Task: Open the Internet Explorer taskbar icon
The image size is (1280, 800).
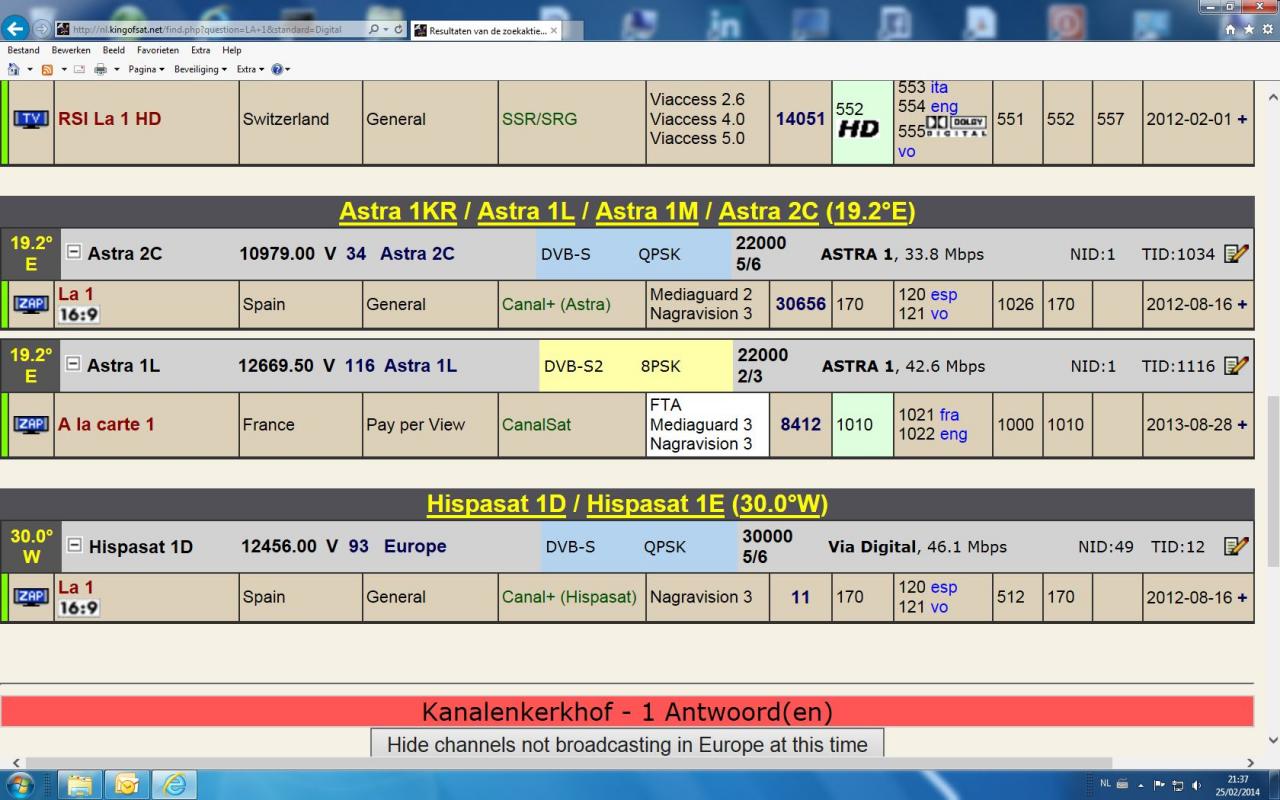Action: click(x=175, y=784)
